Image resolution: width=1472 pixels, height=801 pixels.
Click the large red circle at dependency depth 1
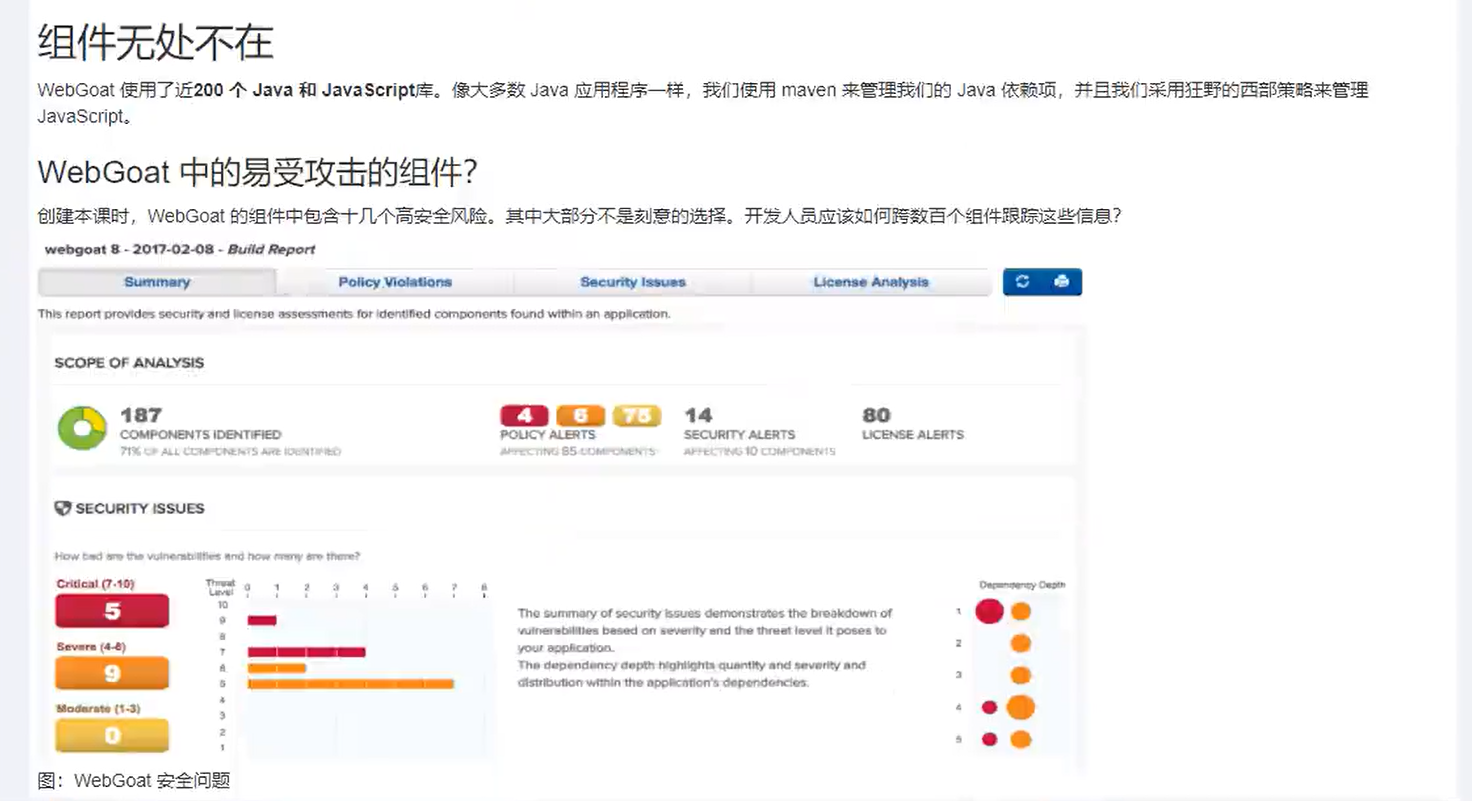(x=989, y=610)
